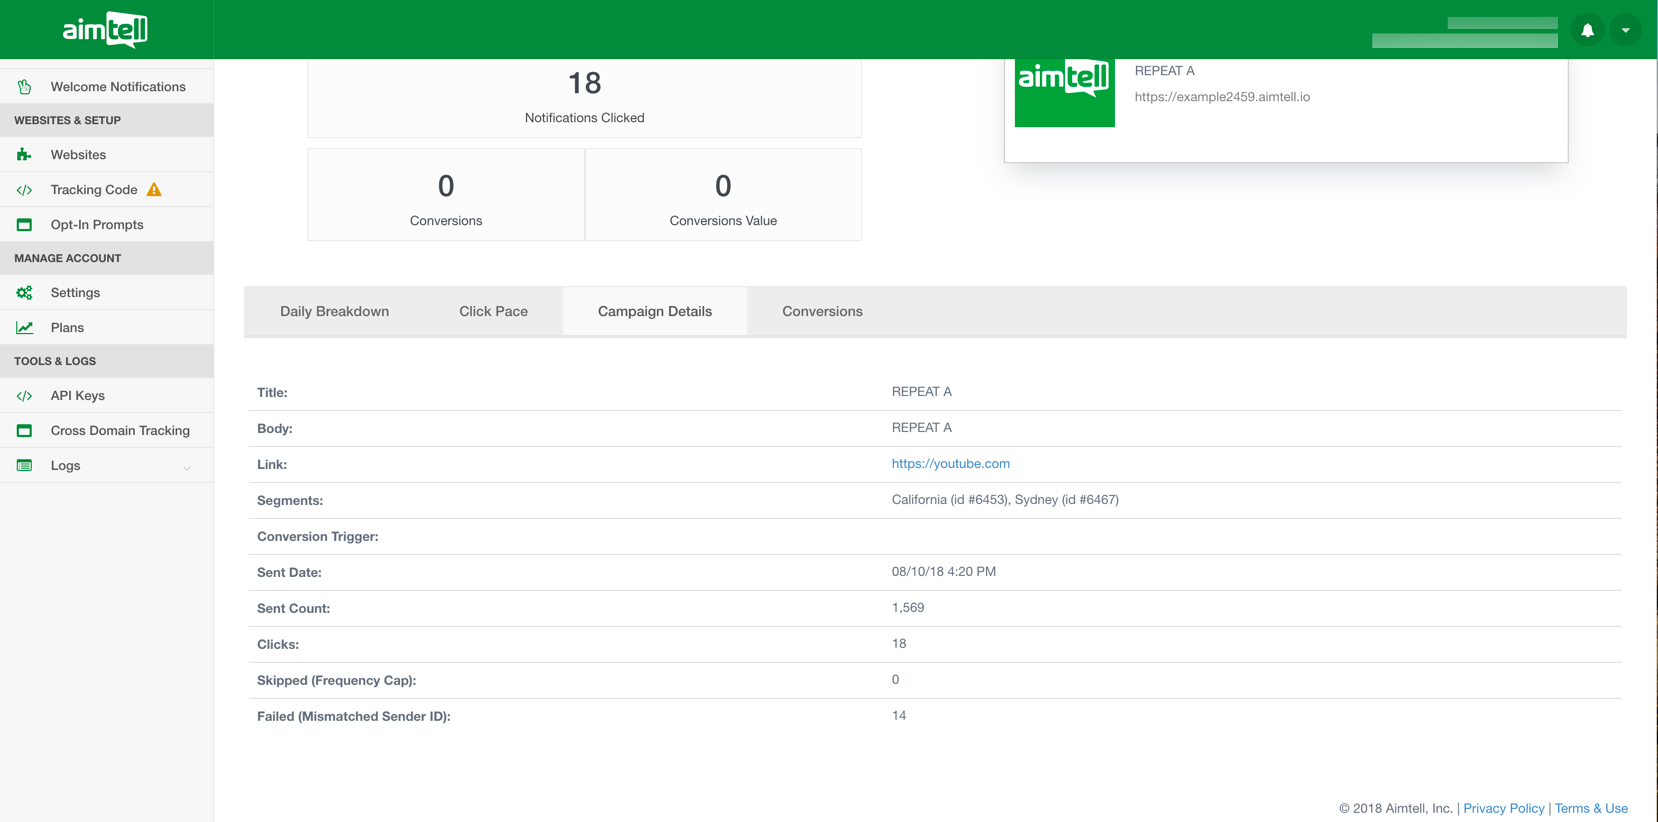Screen dimensions: 1658x822
Task: Open the Privacy Policy footer link
Action: pos(1503,808)
